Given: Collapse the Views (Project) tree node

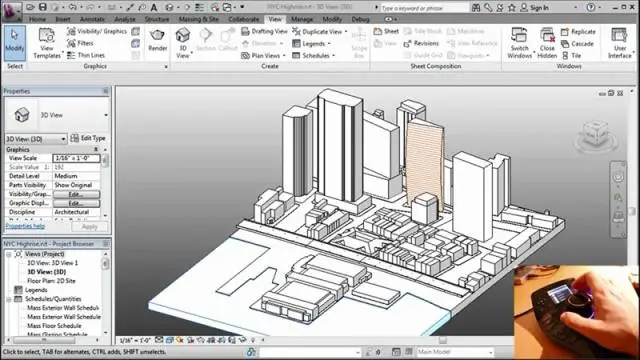Looking at the screenshot, I should (x=9, y=254).
